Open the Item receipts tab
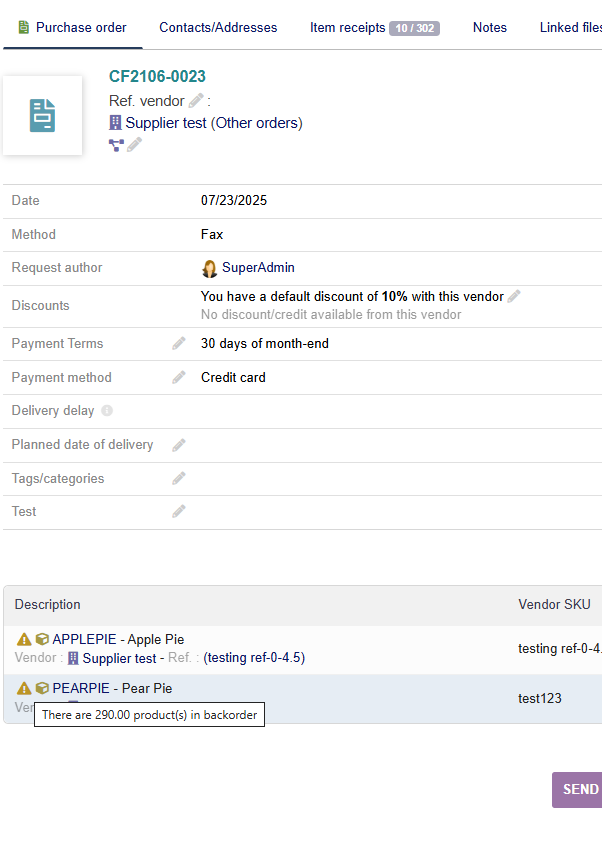Screen dimensions: 602x849 [x=373, y=28]
